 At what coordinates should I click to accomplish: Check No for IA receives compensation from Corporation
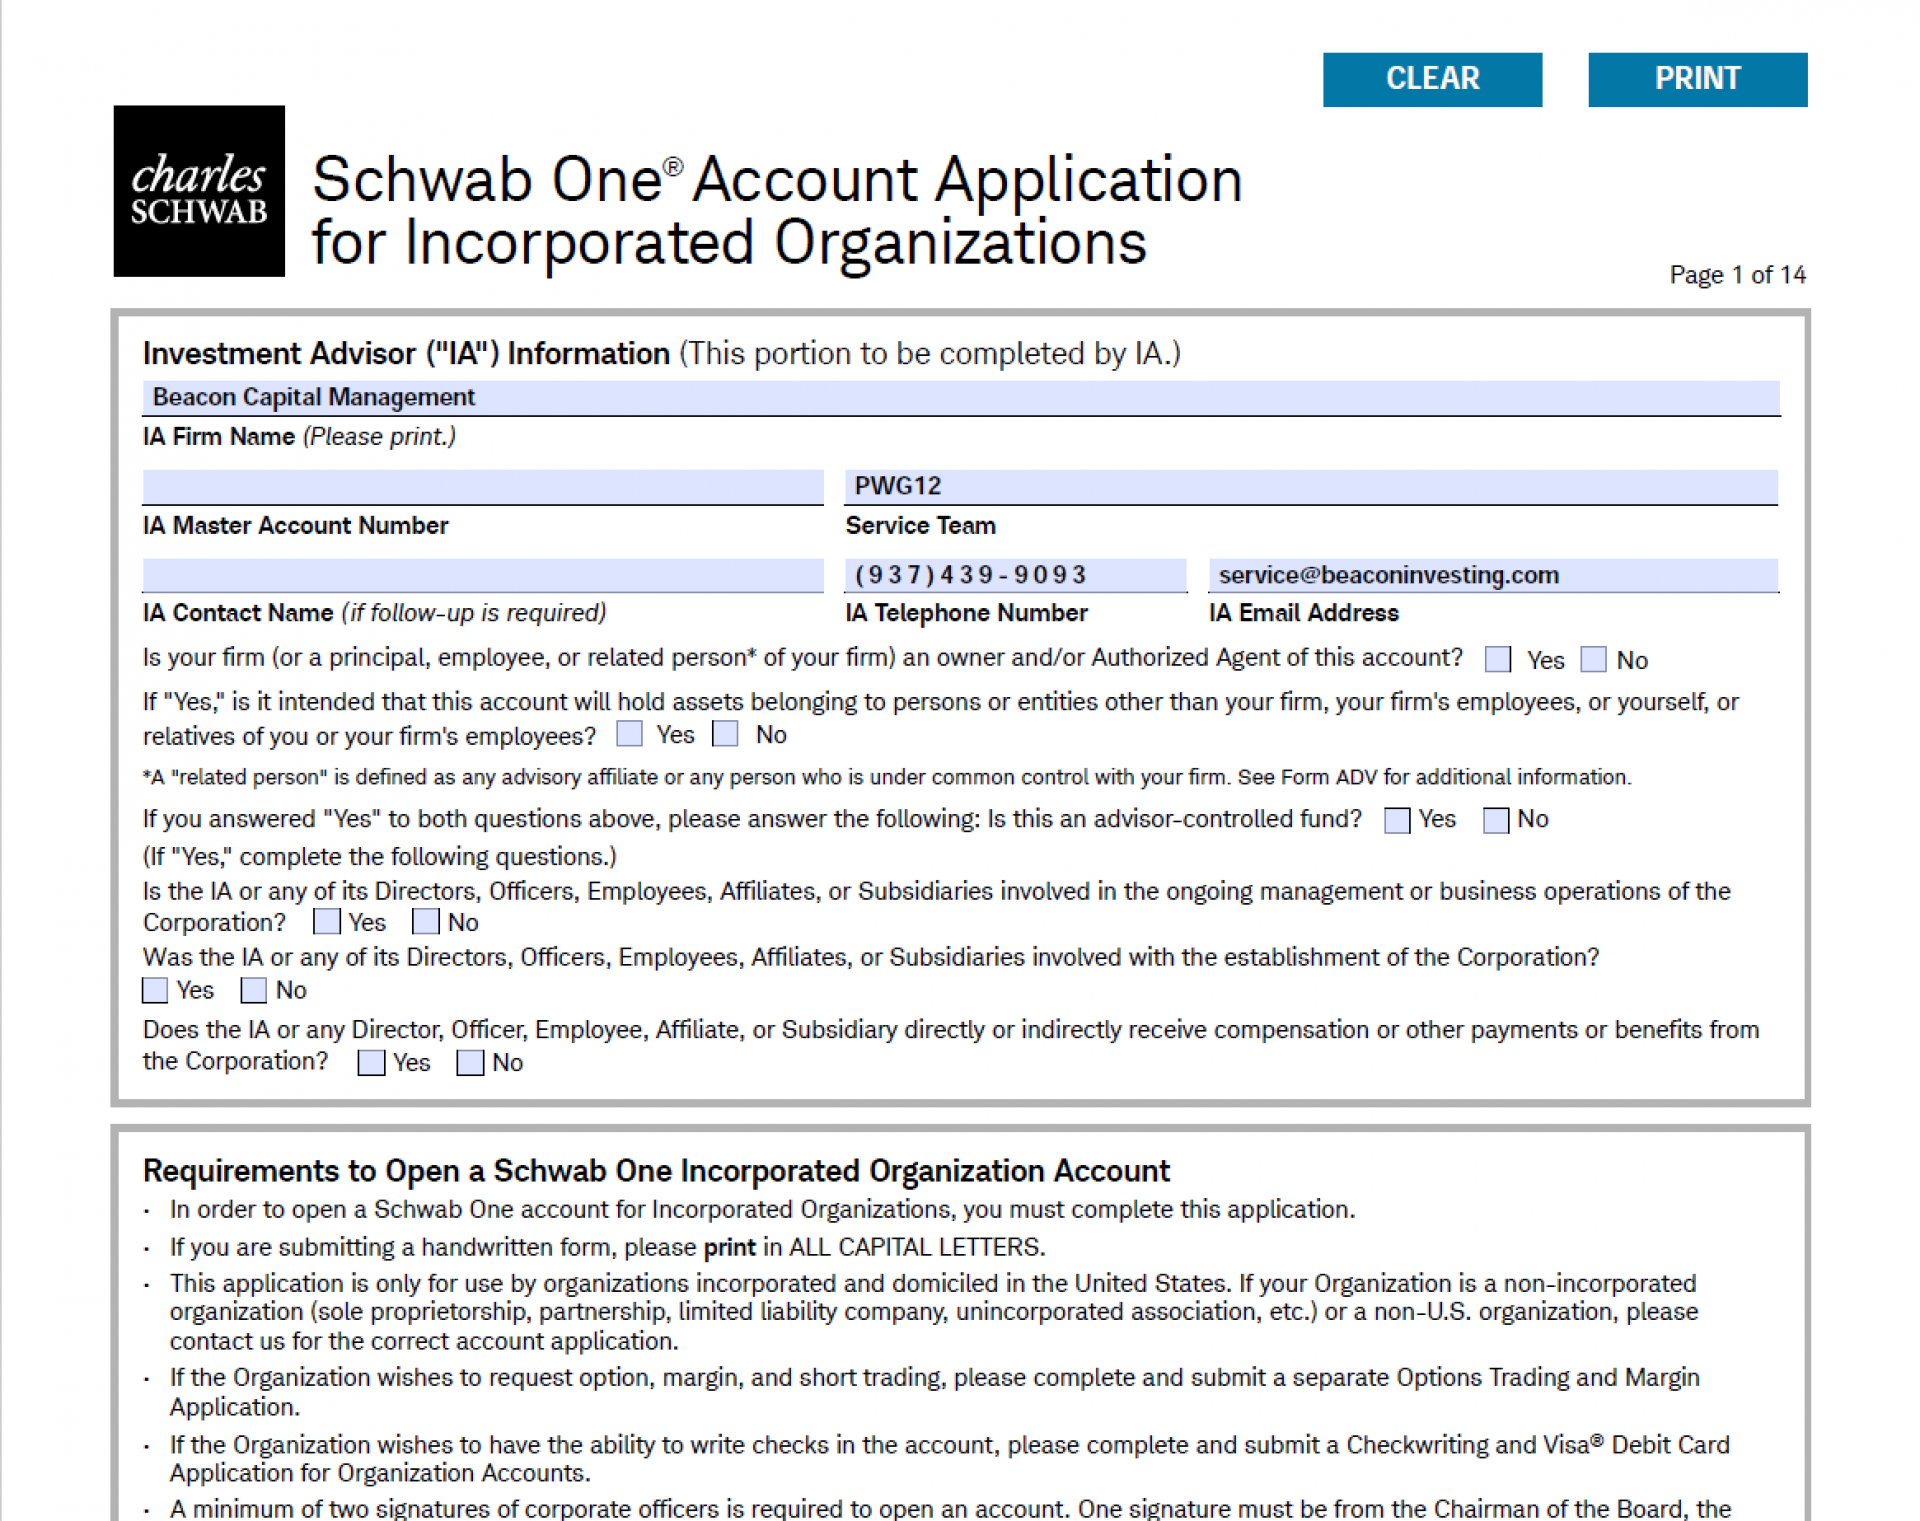[470, 1062]
